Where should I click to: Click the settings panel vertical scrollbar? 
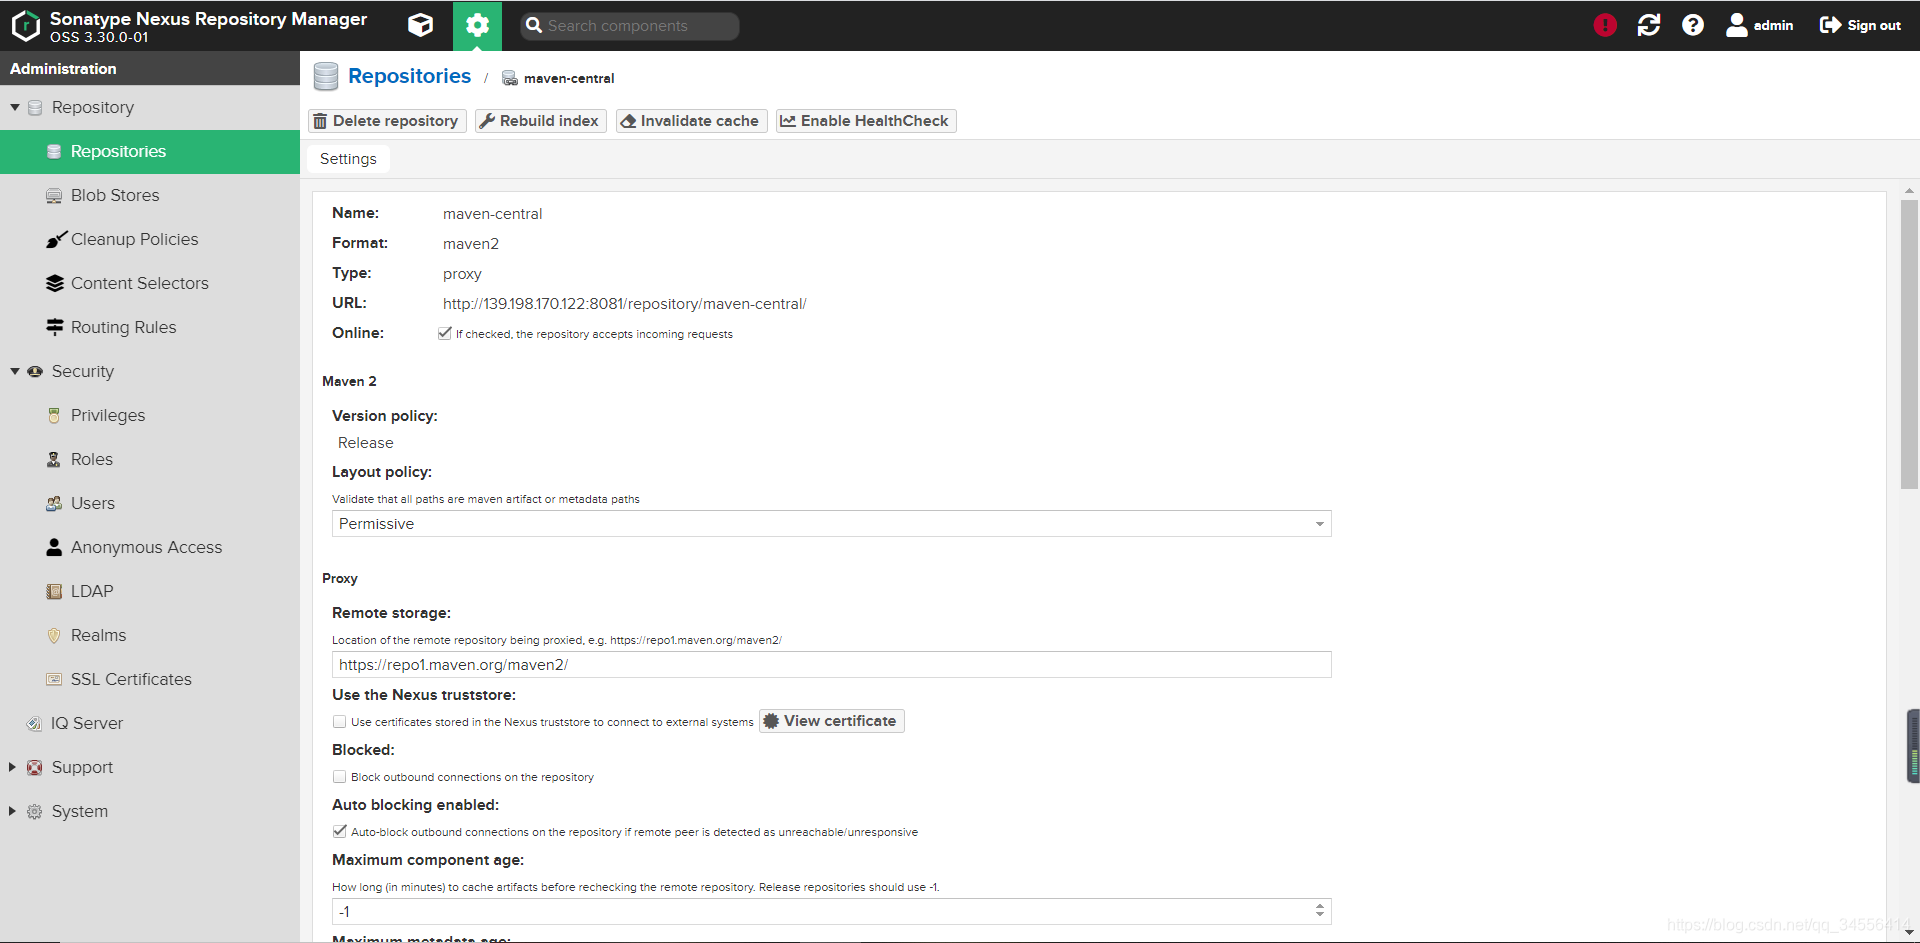[x=1909, y=344]
